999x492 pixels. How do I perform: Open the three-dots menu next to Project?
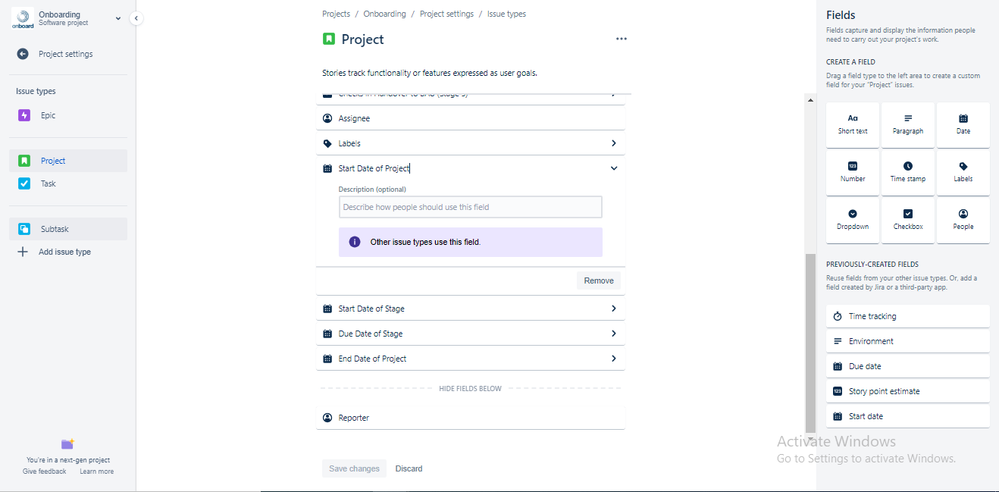tap(621, 39)
